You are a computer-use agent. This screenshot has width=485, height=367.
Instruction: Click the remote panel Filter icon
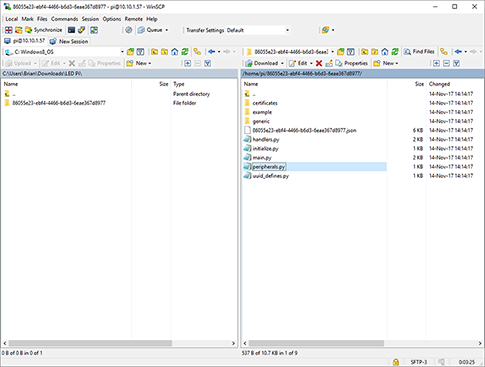(350, 52)
